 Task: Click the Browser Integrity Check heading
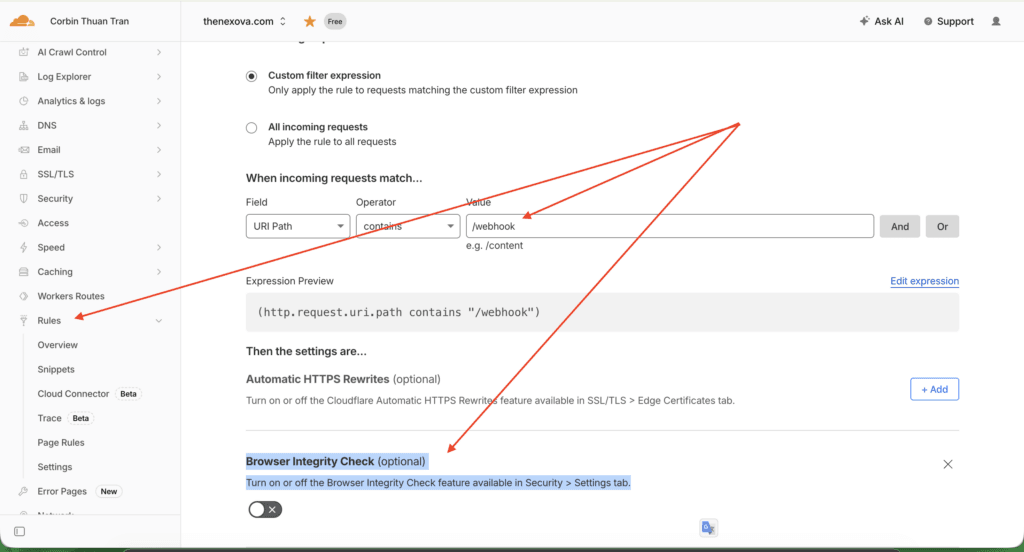336,461
